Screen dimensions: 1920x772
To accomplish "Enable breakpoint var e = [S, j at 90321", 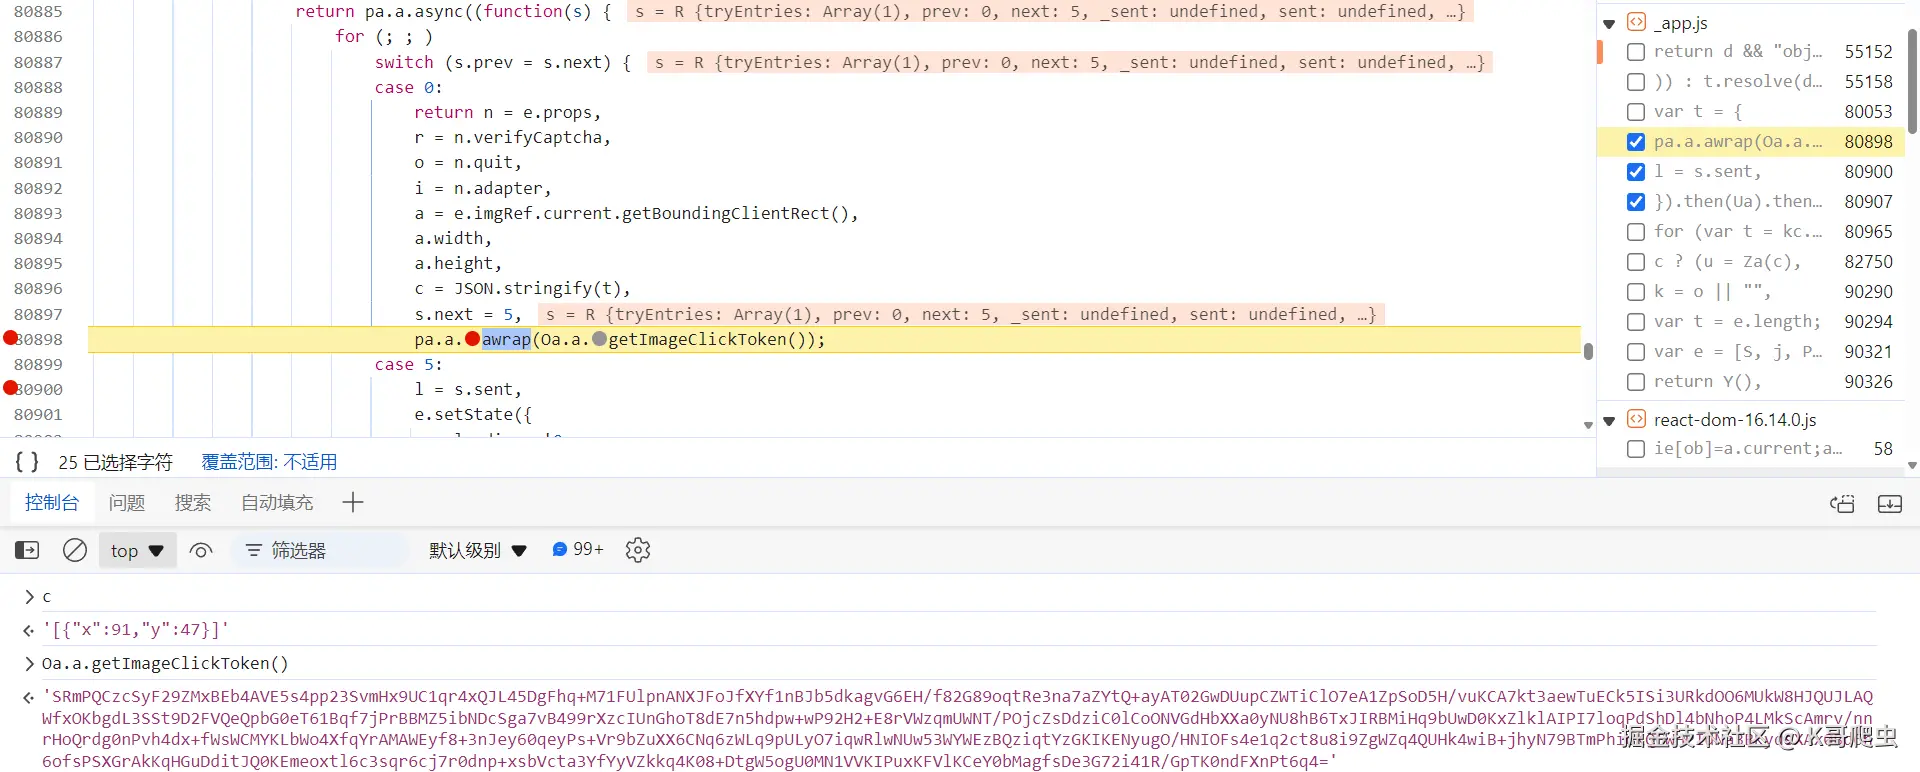I will point(1636,352).
